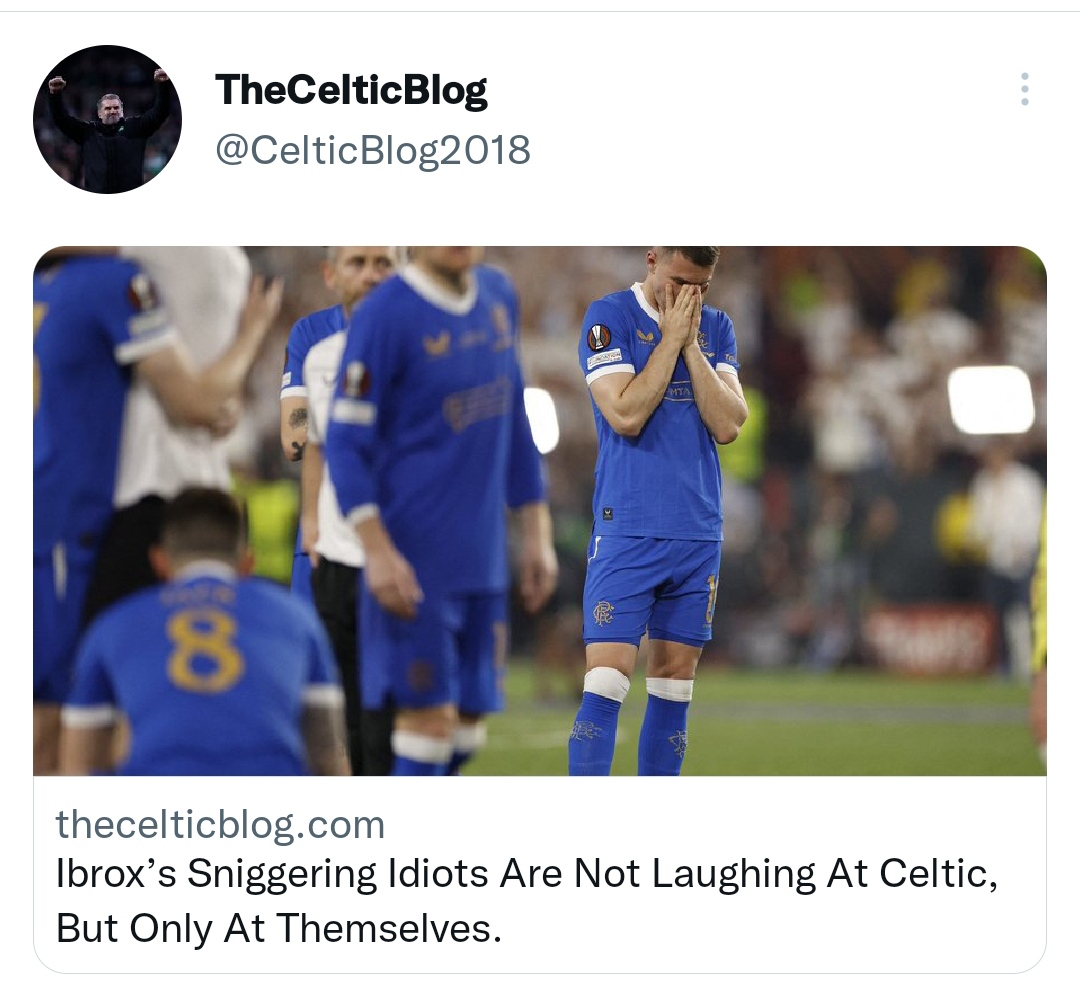1080x995 pixels.
Task: Click the Europa League sleeve badge in photo
Action: point(599,338)
